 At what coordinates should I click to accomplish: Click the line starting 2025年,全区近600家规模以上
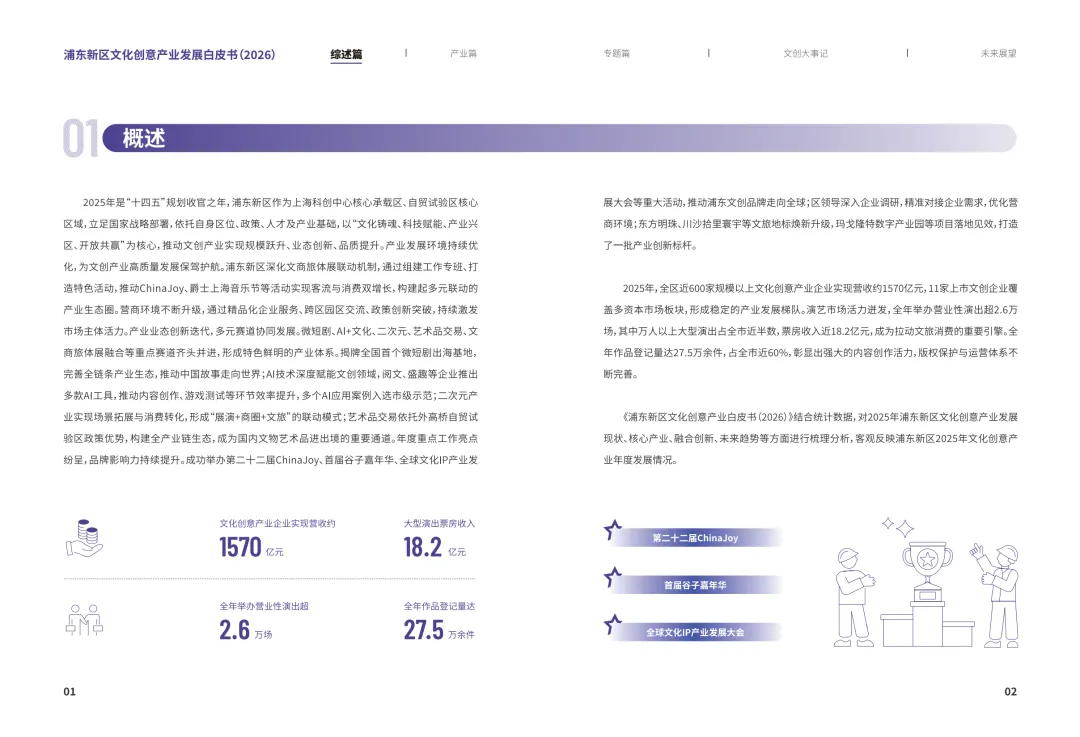coord(820,289)
